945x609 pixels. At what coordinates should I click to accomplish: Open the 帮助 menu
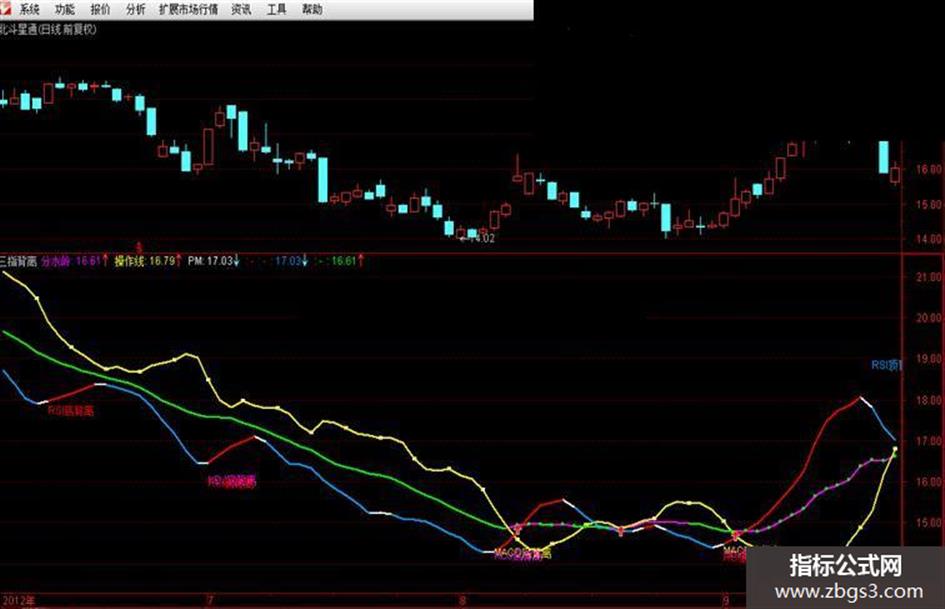312,10
